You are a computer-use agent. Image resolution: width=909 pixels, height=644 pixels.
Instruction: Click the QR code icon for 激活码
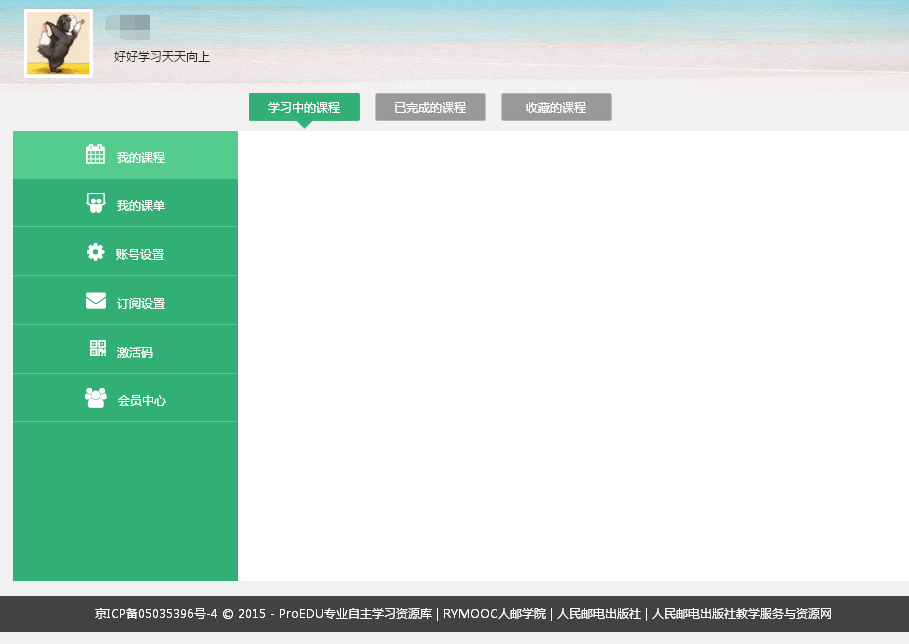pyautogui.click(x=97, y=349)
